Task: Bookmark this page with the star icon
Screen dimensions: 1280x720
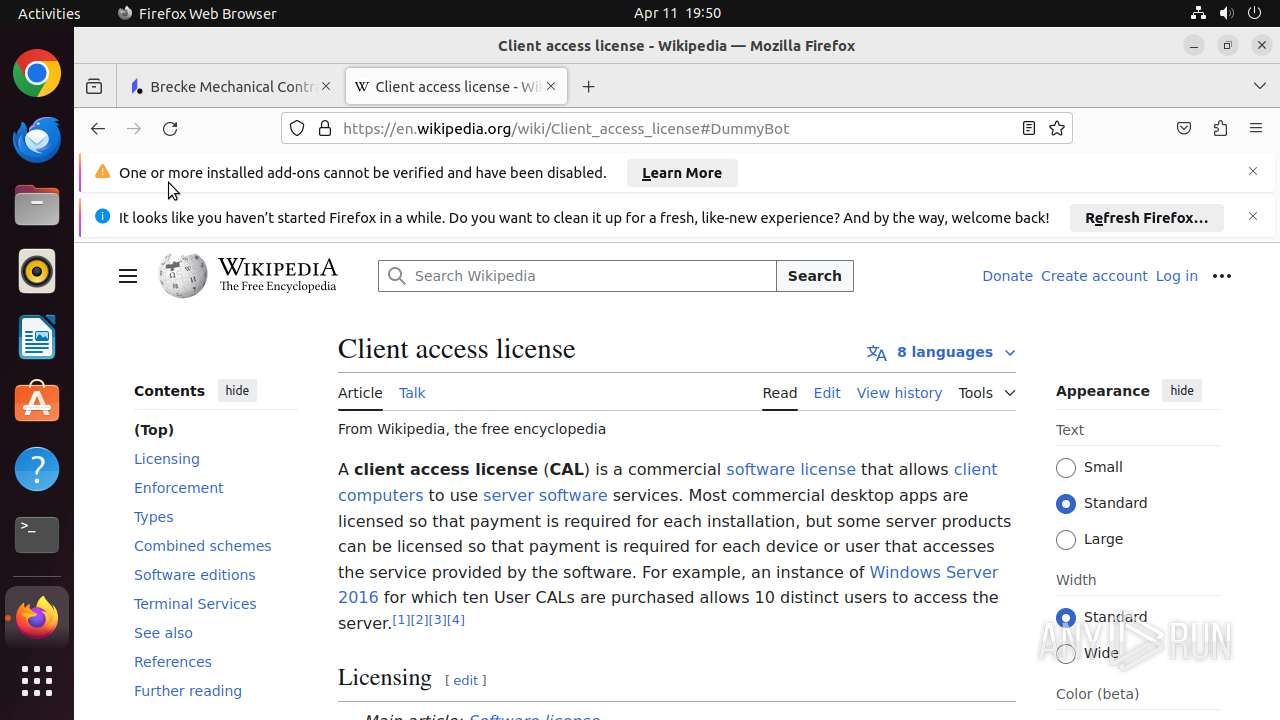Action: pyautogui.click(x=1057, y=128)
